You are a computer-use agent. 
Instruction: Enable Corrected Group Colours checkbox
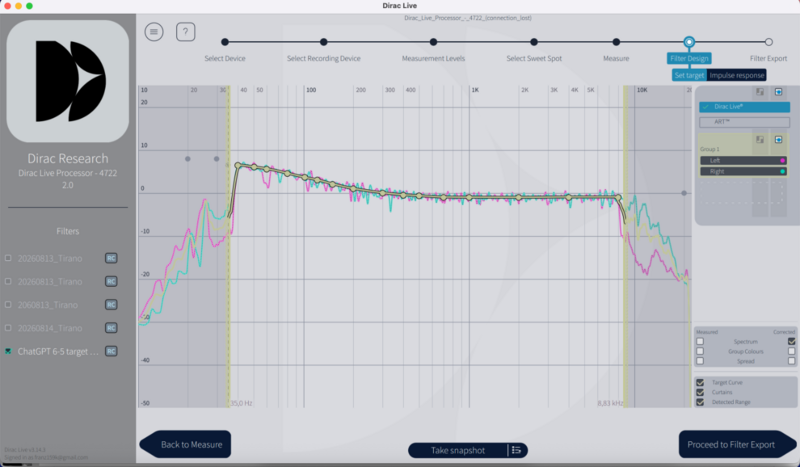791,351
